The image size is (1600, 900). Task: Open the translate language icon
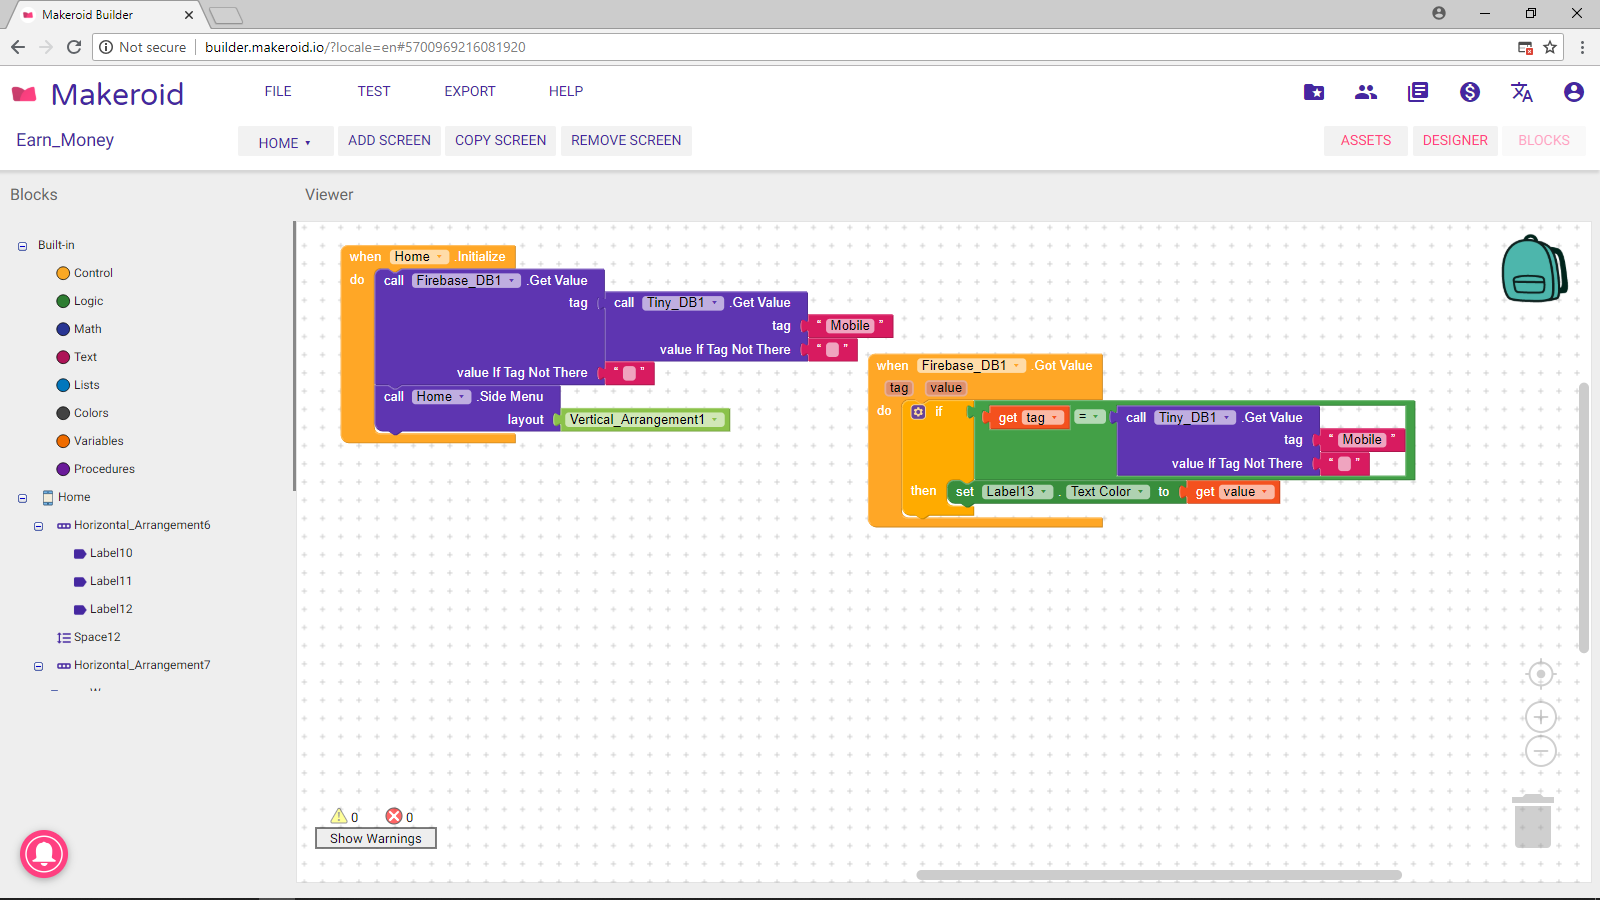tap(1521, 92)
